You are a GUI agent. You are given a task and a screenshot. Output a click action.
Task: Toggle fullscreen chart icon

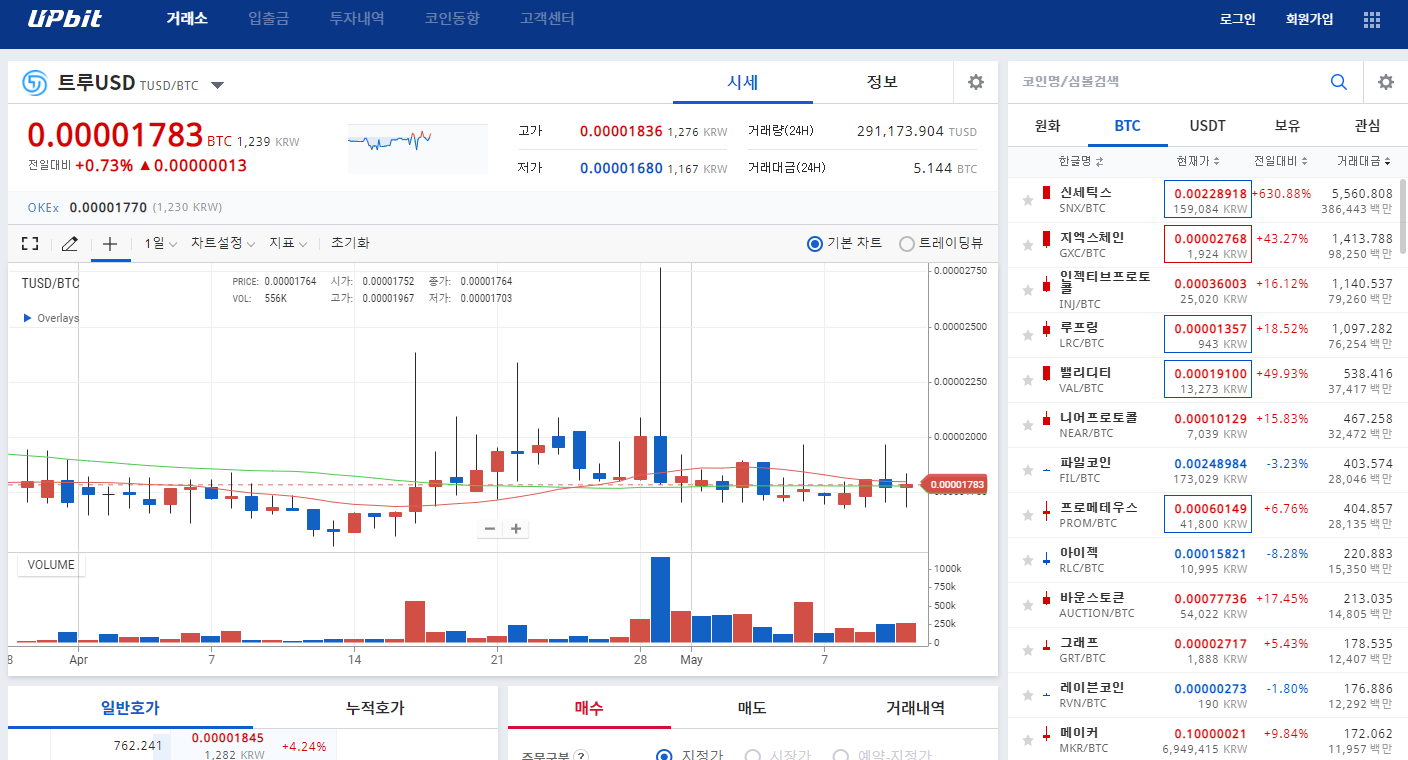[x=30, y=243]
